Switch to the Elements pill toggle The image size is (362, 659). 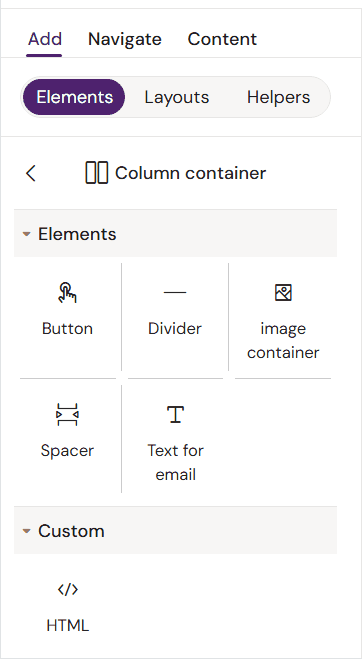[x=74, y=97]
